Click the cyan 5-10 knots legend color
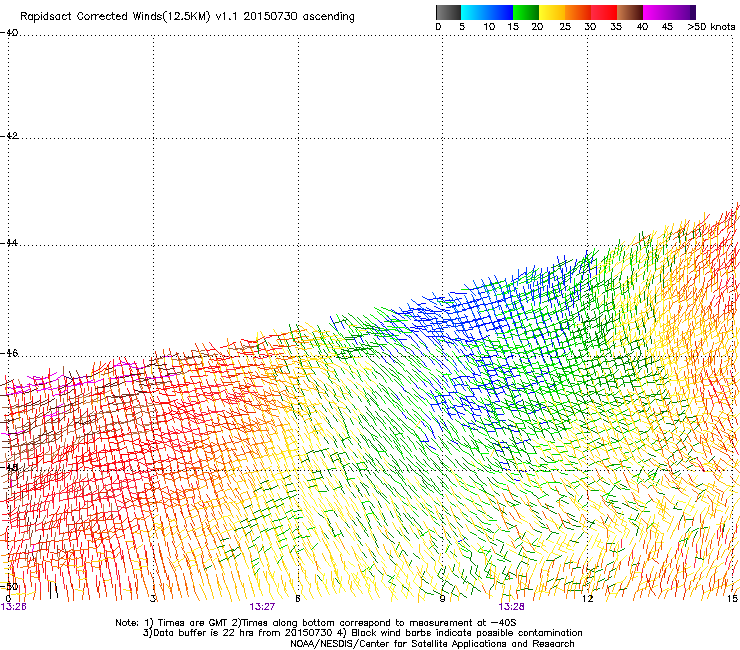 (474, 12)
